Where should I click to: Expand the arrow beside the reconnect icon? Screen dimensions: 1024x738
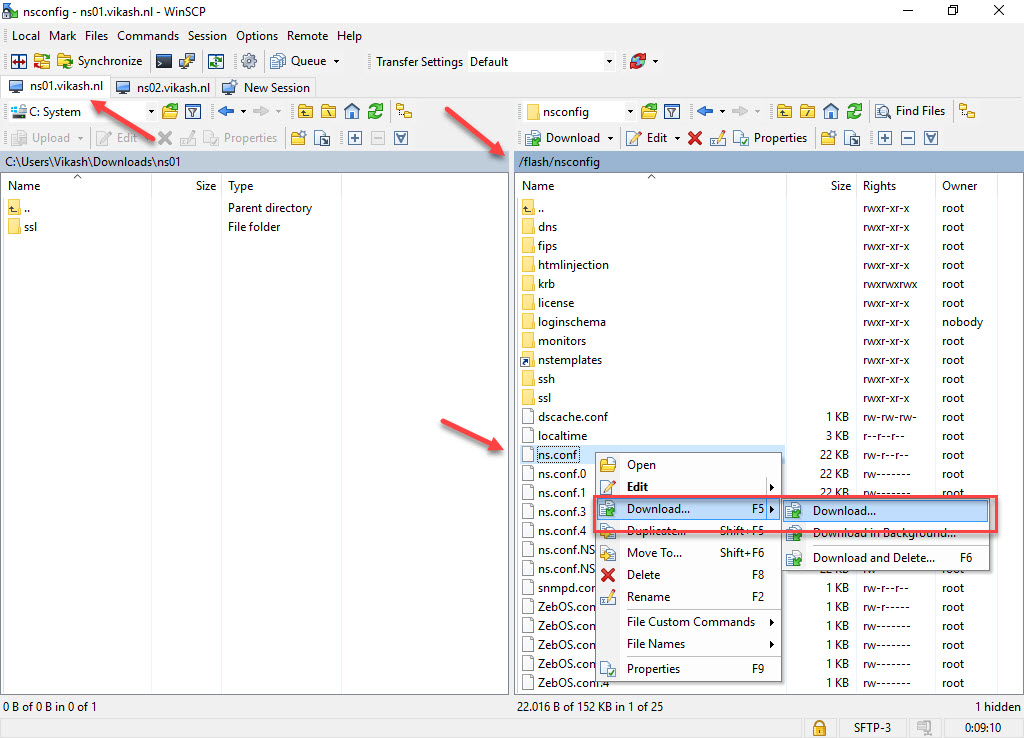point(656,61)
